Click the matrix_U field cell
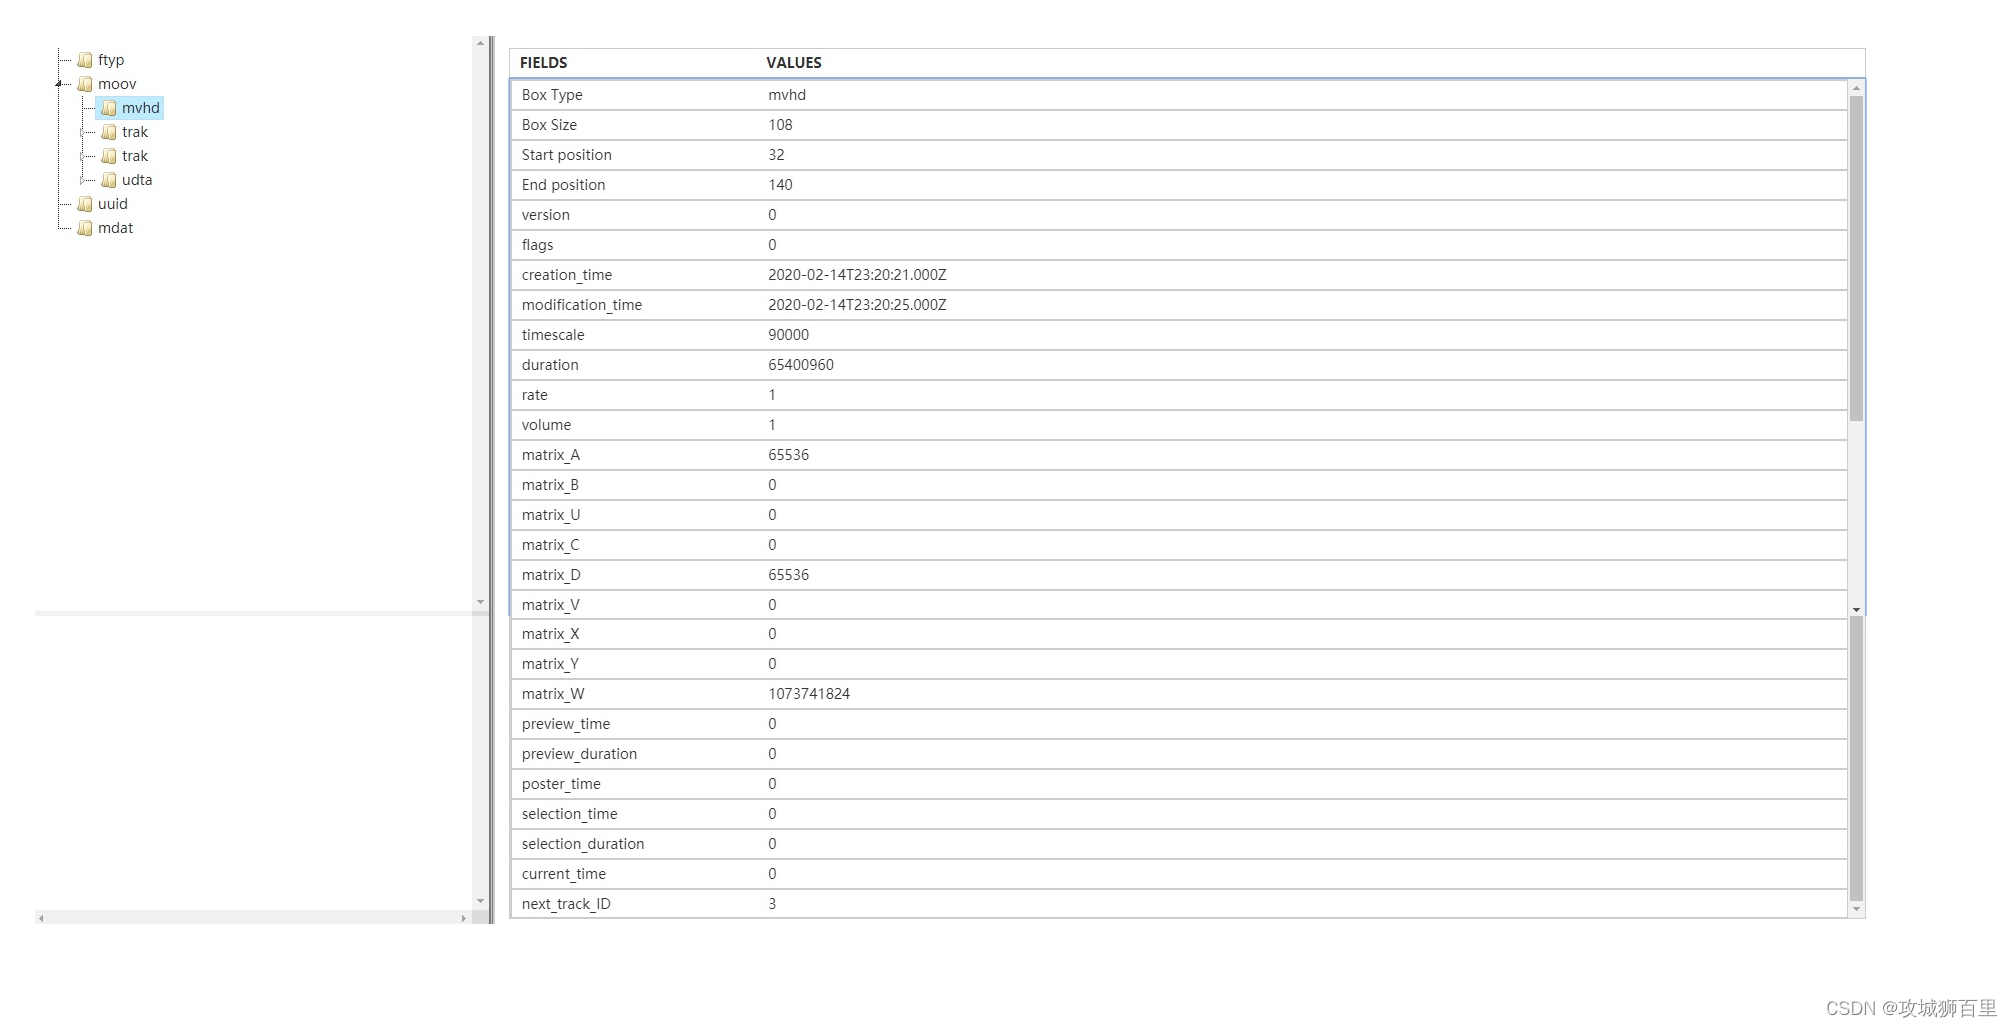This screenshot has width=2013, height=1027. pyautogui.click(x=550, y=515)
